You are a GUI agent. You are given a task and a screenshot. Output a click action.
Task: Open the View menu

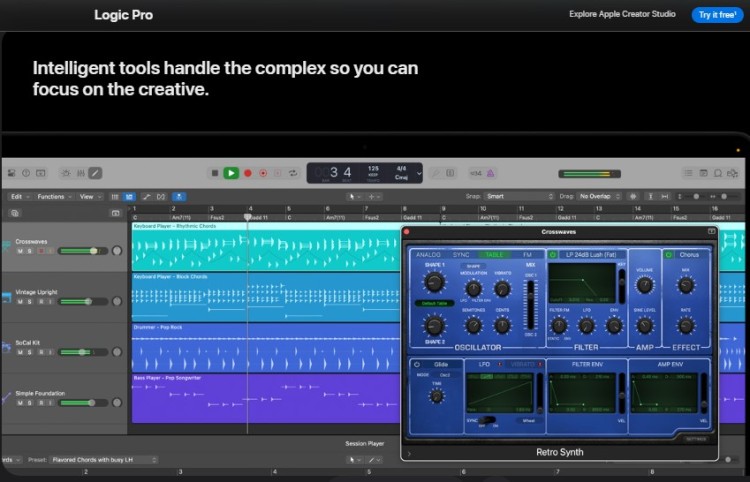90,197
